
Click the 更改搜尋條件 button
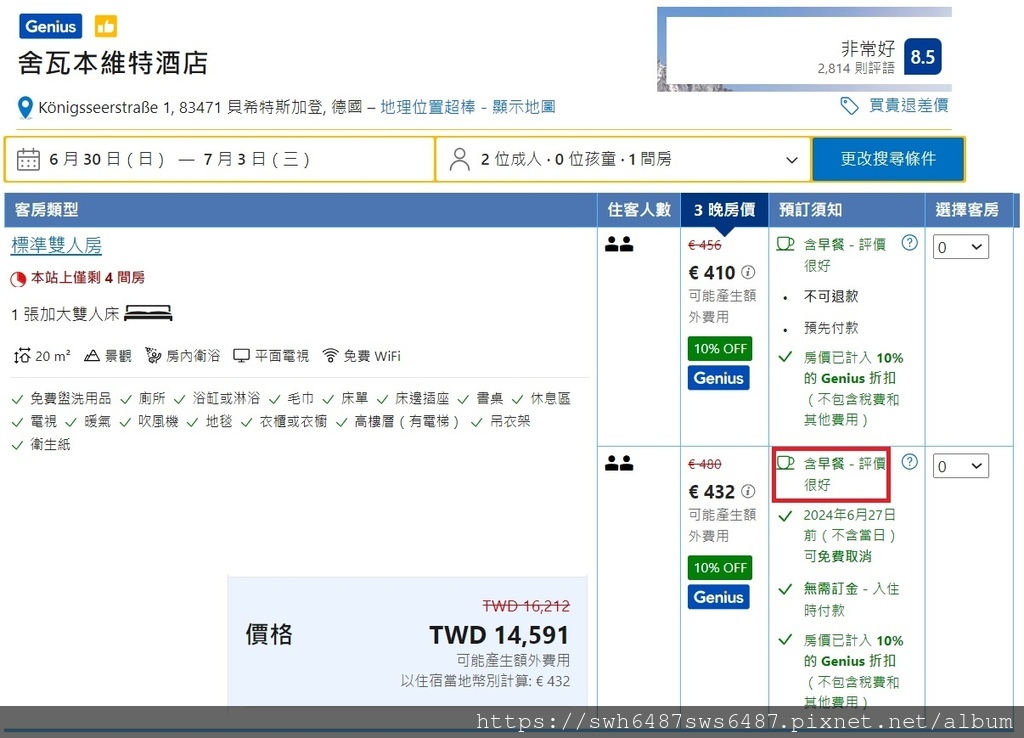tap(888, 159)
